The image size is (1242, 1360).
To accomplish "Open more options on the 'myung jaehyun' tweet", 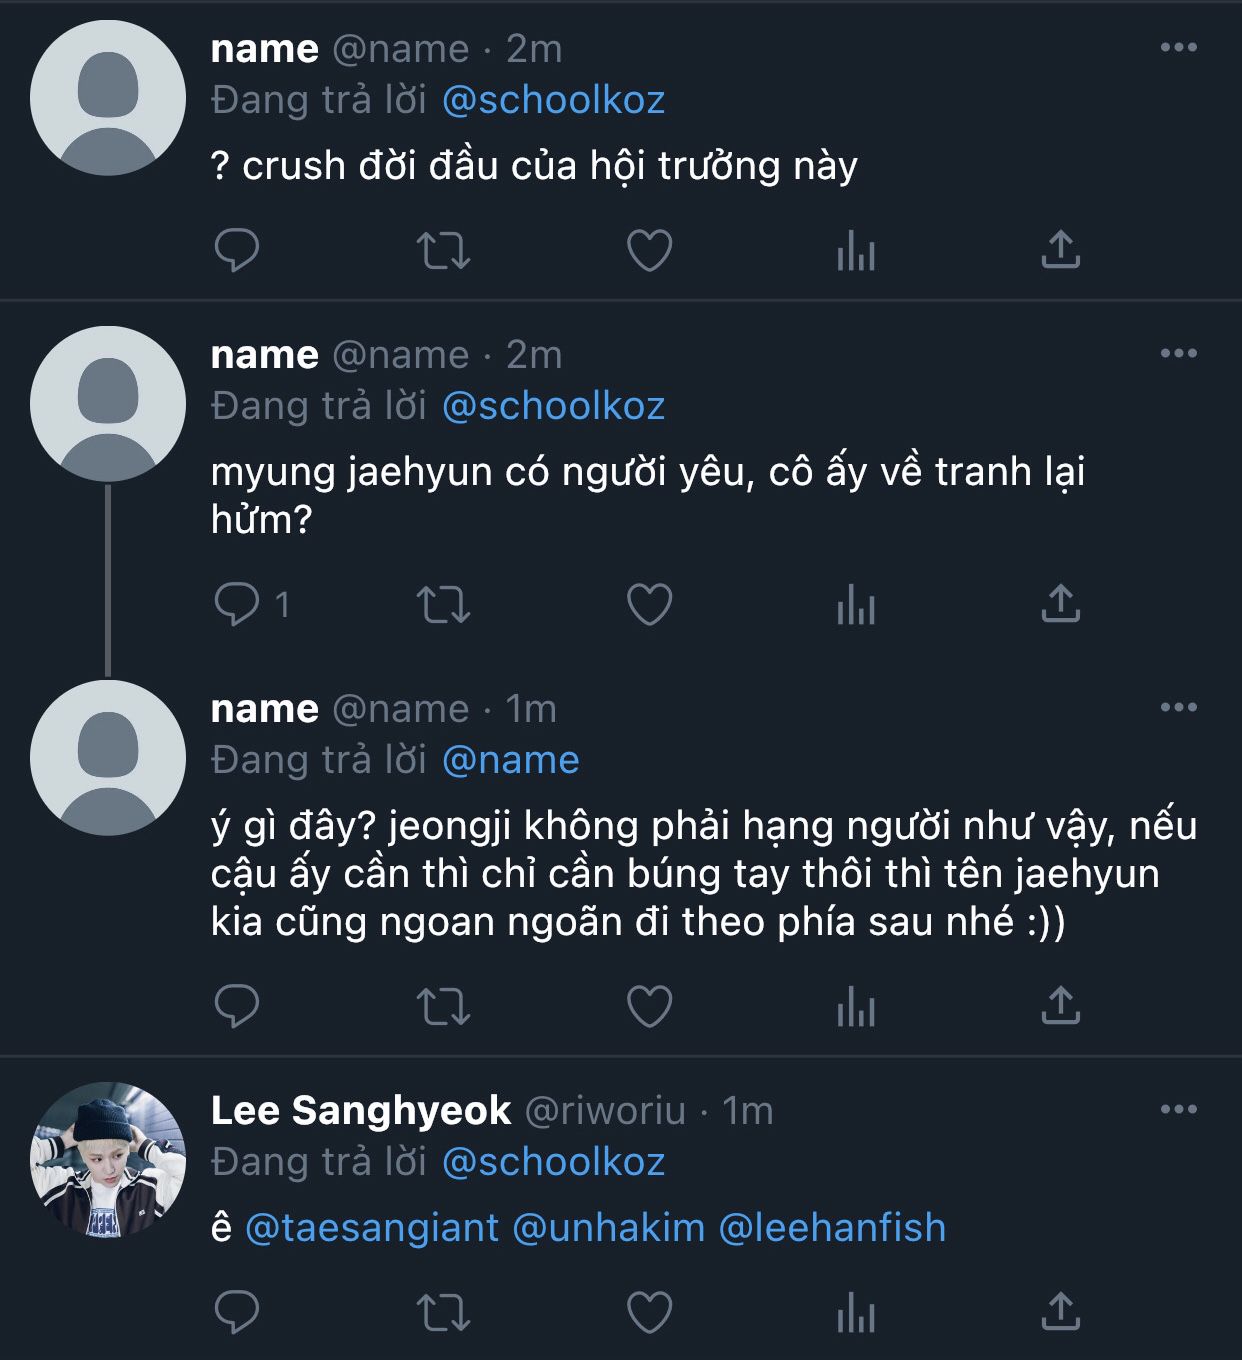I will (1178, 354).
